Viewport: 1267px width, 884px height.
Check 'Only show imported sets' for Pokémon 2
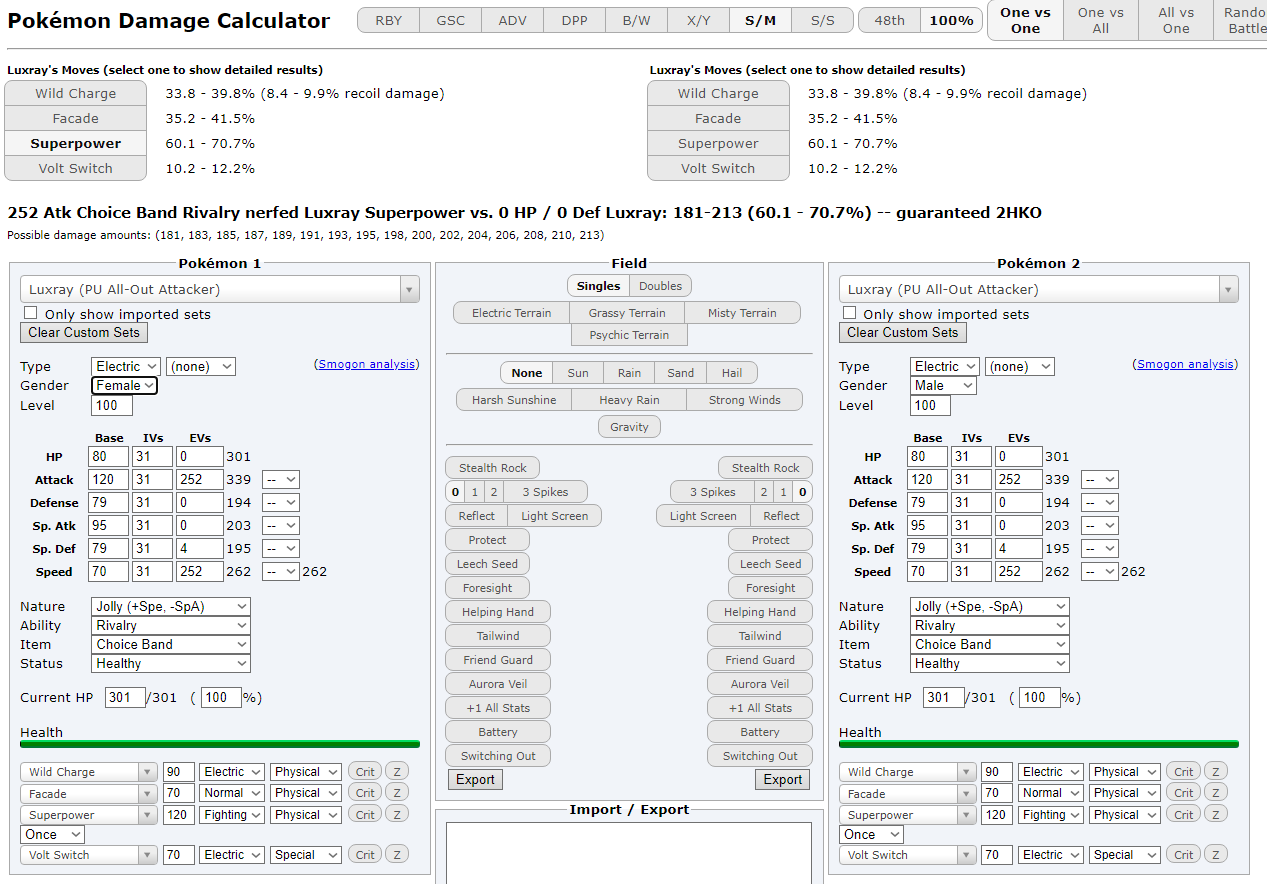[848, 313]
